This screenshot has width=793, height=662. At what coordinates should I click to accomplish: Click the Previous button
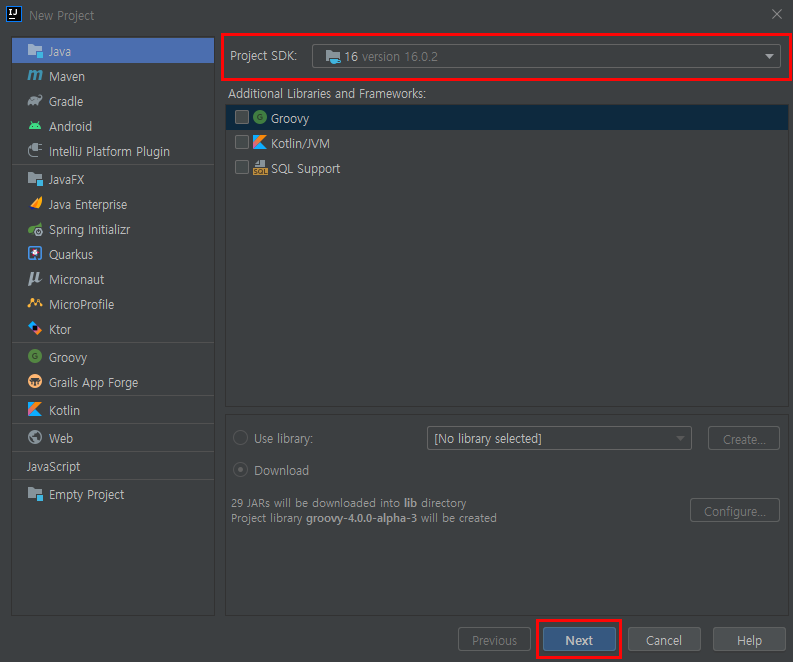click(x=494, y=640)
